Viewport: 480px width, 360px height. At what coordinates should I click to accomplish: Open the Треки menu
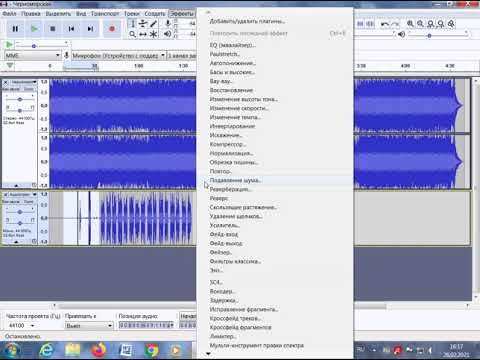click(x=132, y=14)
